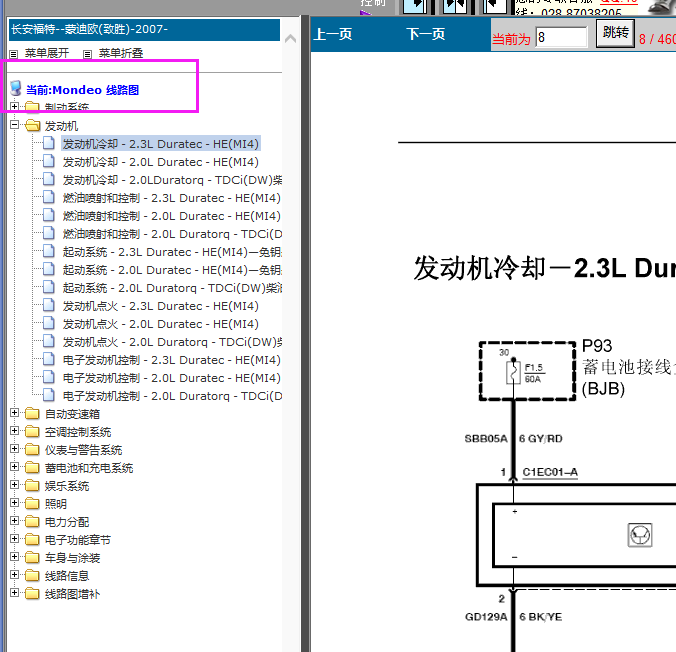
Task: Open 发动机冷却 - 2.3L Duratec - HE(MI4)
Action: [x=161, y=144]
